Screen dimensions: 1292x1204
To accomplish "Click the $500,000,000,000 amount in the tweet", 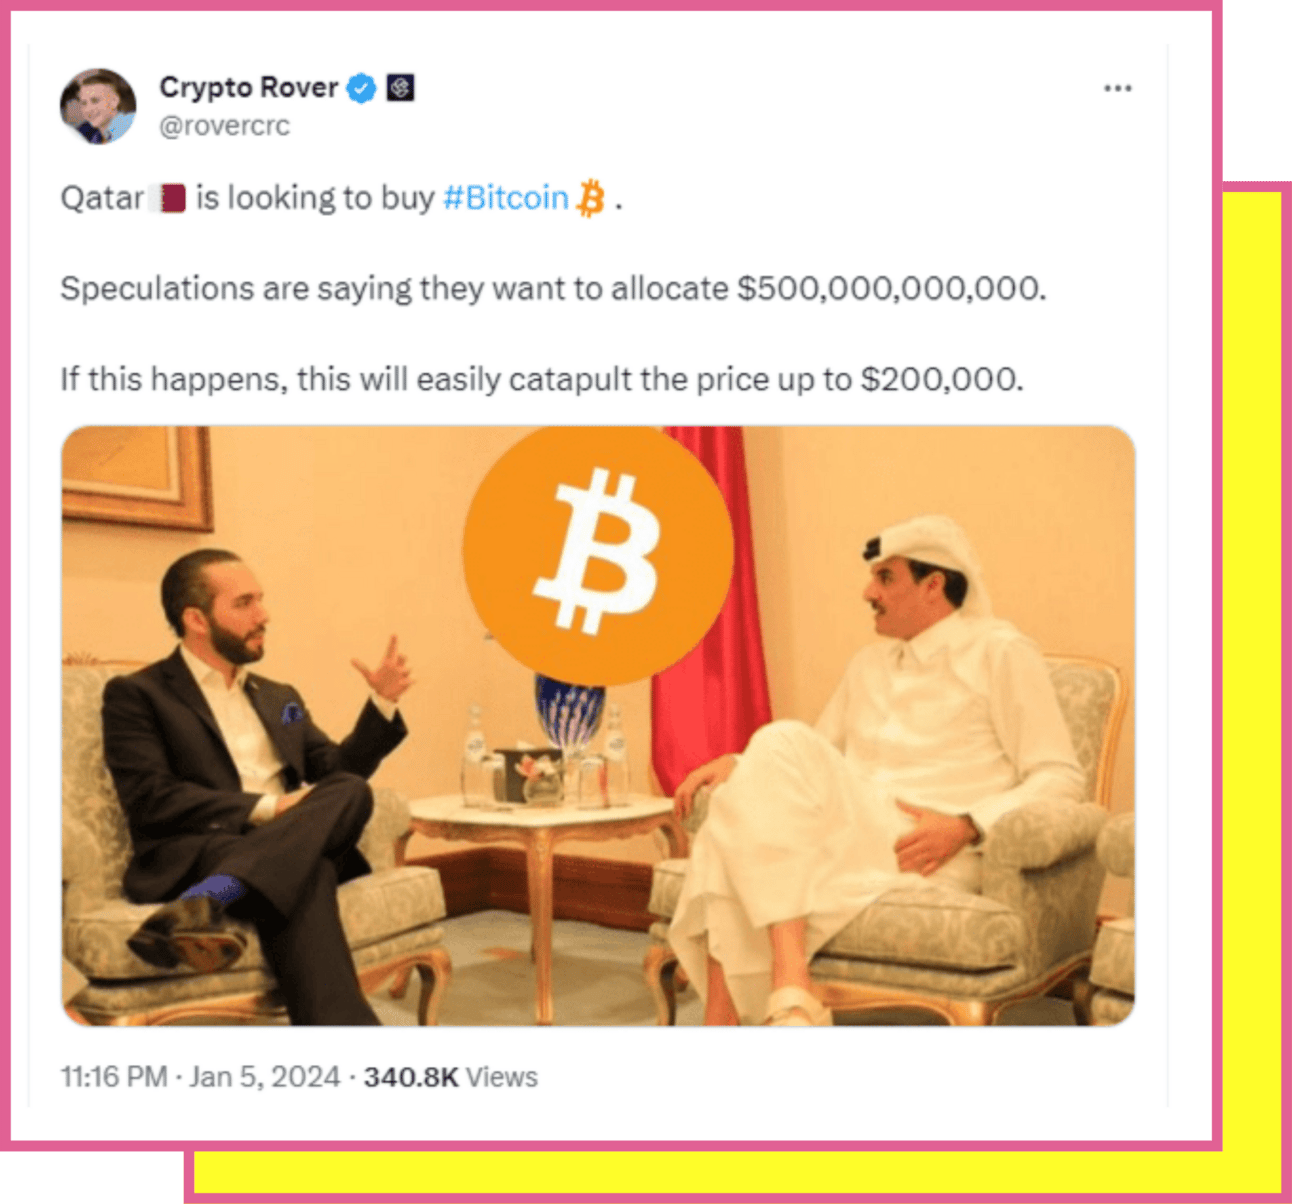I will [890, 289].
